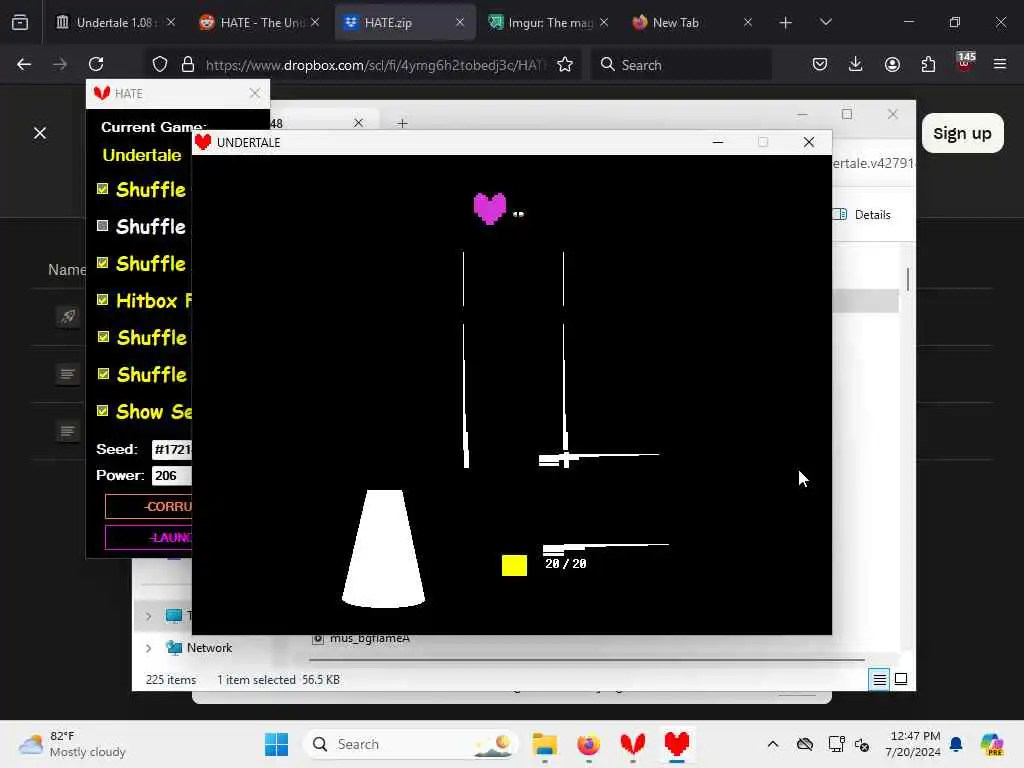Open the Pocket save icon

point(820,64)
